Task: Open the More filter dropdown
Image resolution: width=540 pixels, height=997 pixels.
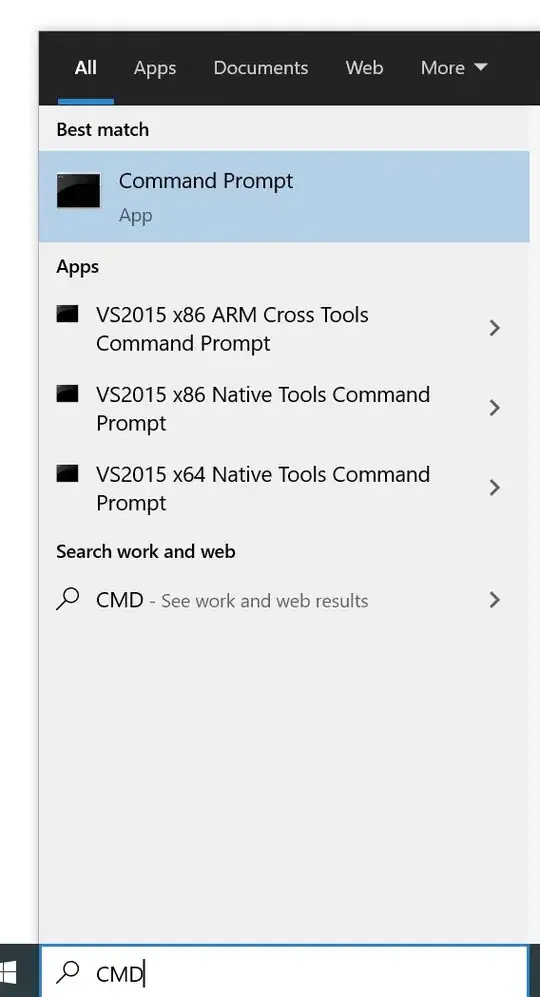Action: 453,67
